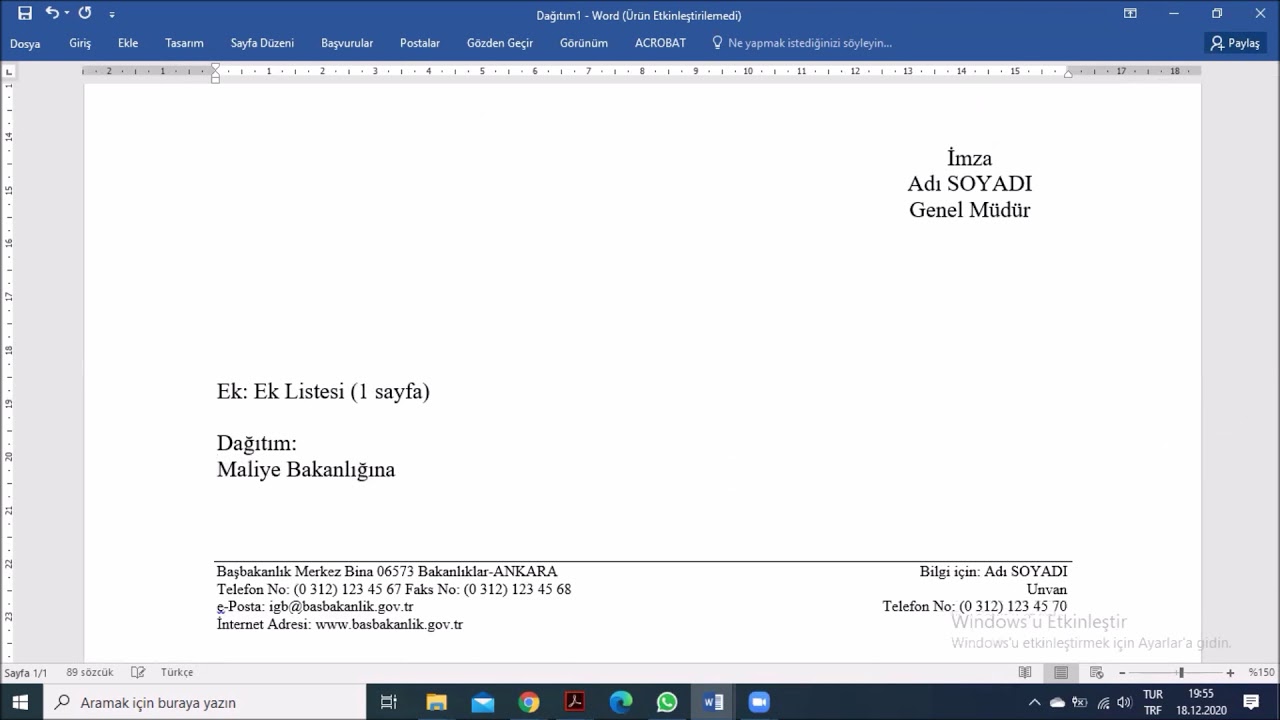Open Task View on the taskbar
The width and height of the screenshot is (1280, 720).
(x=389, y=702)
